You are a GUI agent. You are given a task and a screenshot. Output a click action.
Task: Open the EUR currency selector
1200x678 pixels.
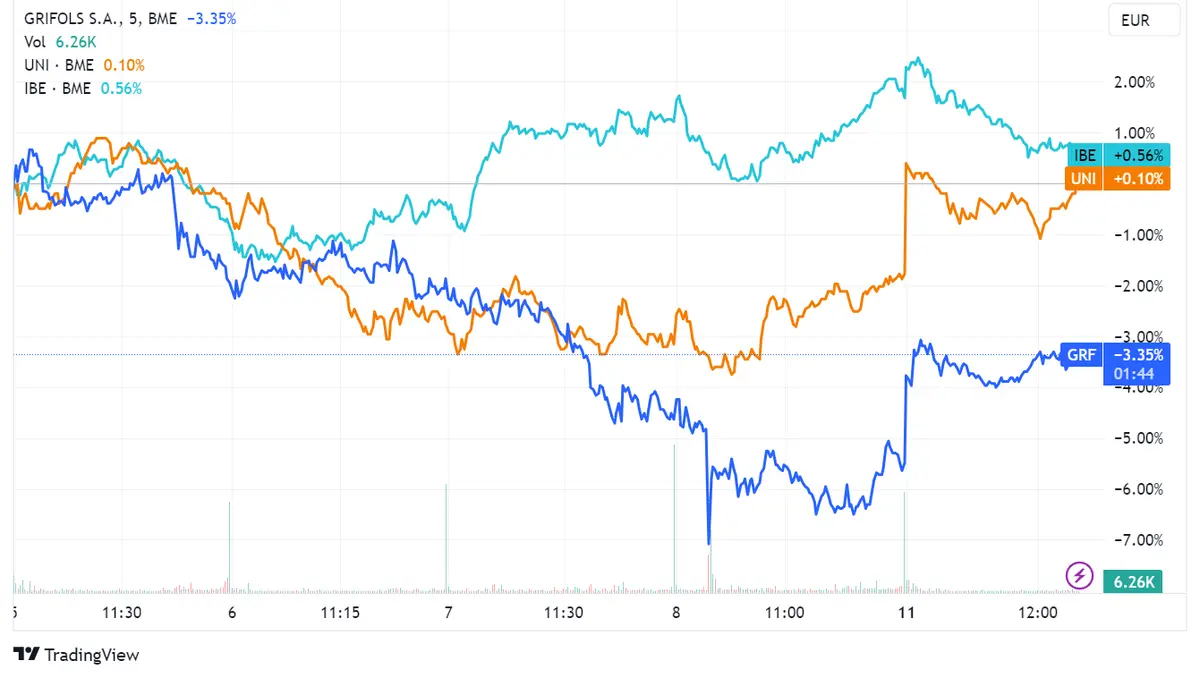click(1143, 19)
